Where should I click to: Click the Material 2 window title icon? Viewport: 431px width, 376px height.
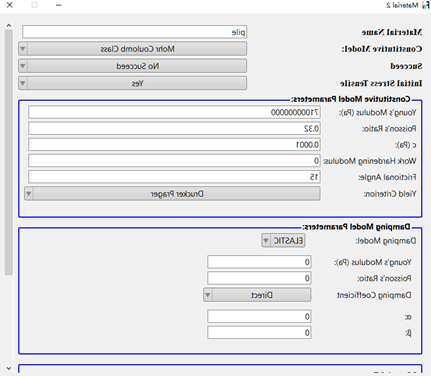[x=426, y=5]
